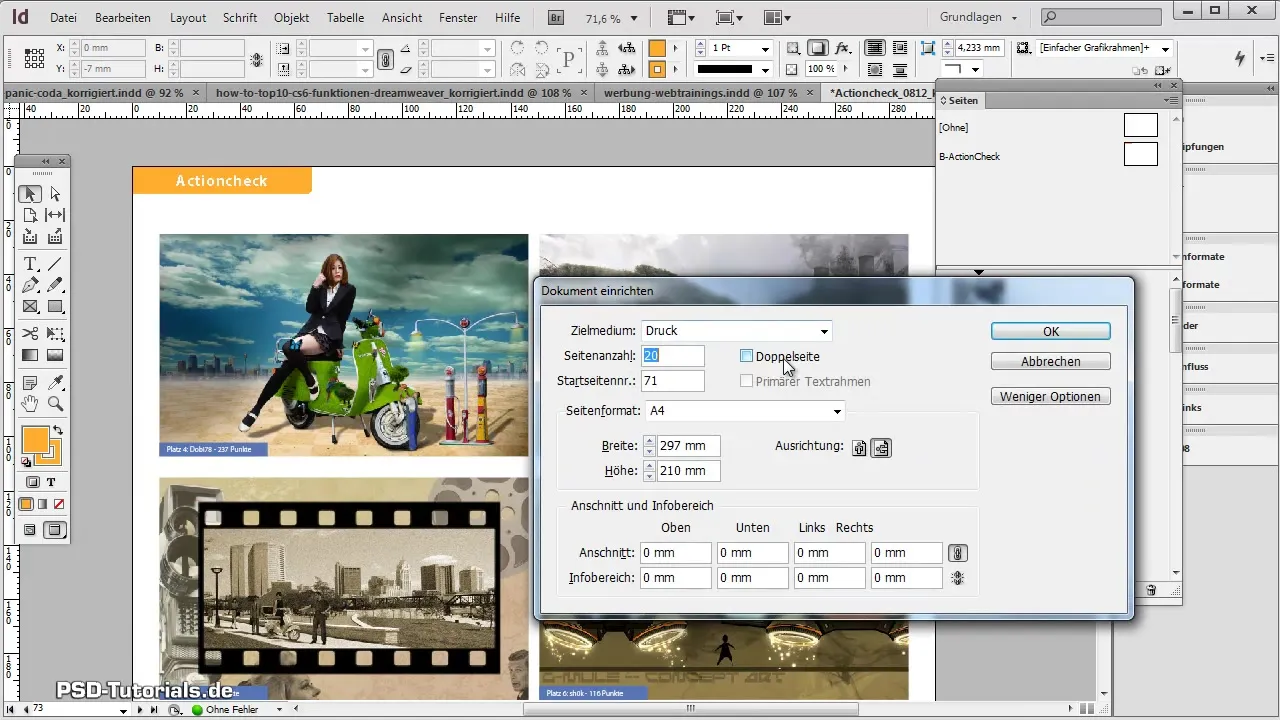This screenshot has height=720, width=1280.
Task: Open the Datei menu
Action: [x=63, y=18]
